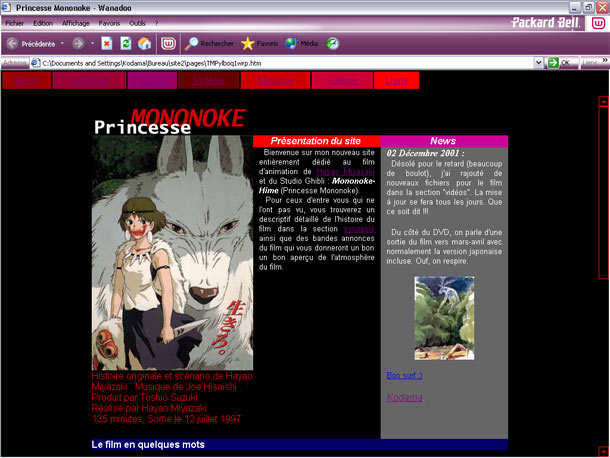This screenshot has height=458, width=610.
Task: Open the Outils menu
Action: point(137,23)
